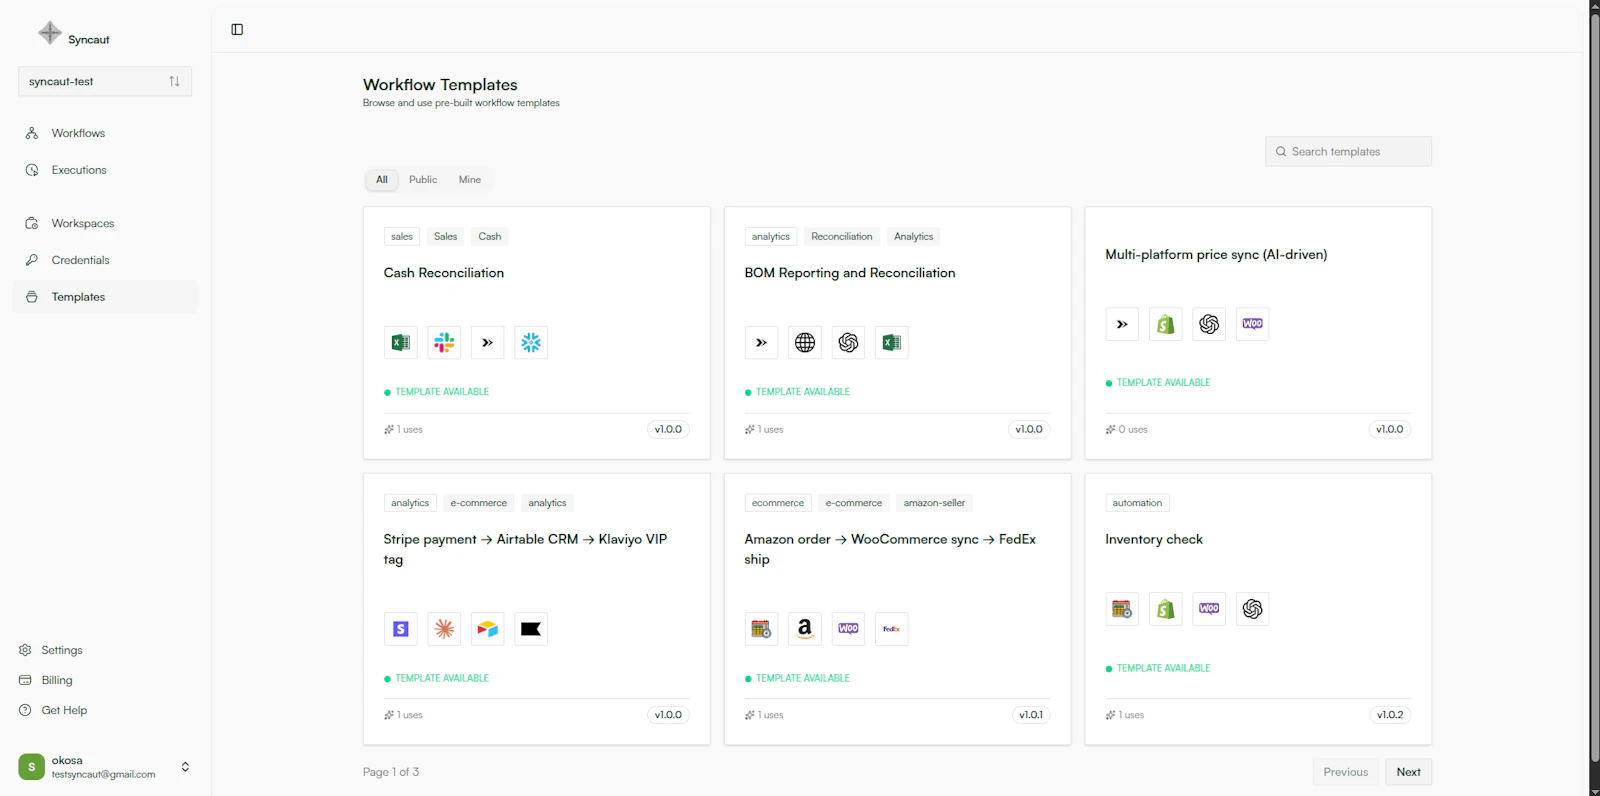1600x796 pixels.
Task: Open Executions in the sidebar
Action: tap(105, 170)
